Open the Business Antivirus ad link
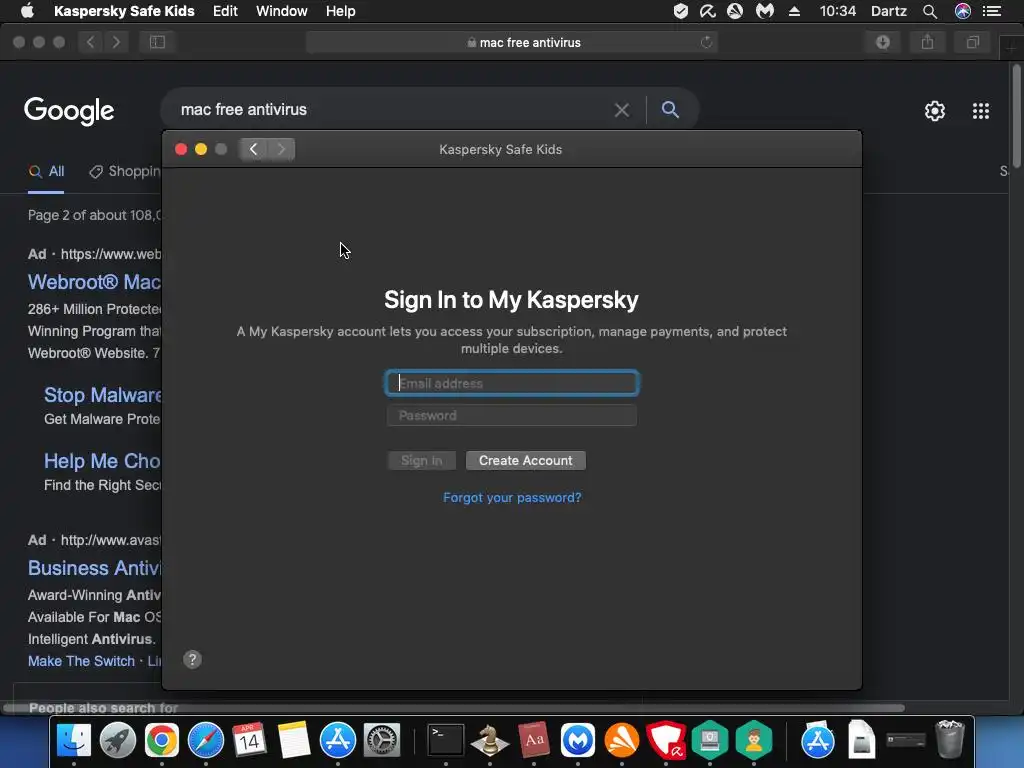 [x=95, y=568]
